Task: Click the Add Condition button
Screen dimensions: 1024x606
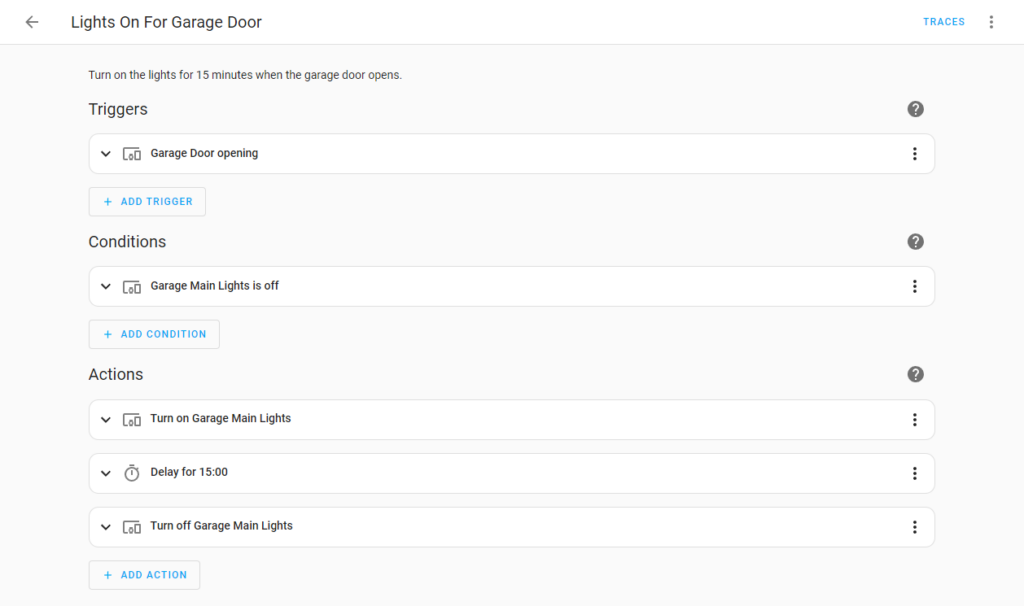Action: click(154, 334)
